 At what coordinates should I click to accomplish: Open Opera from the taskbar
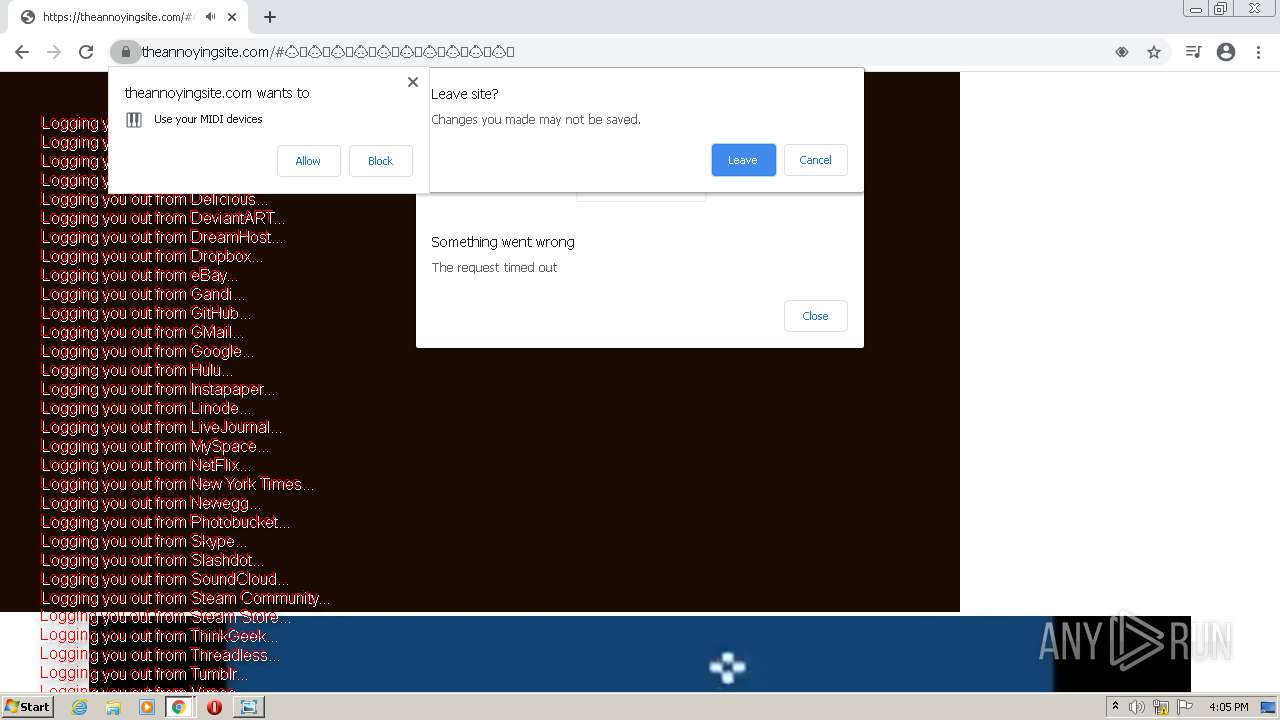[214, 707]
